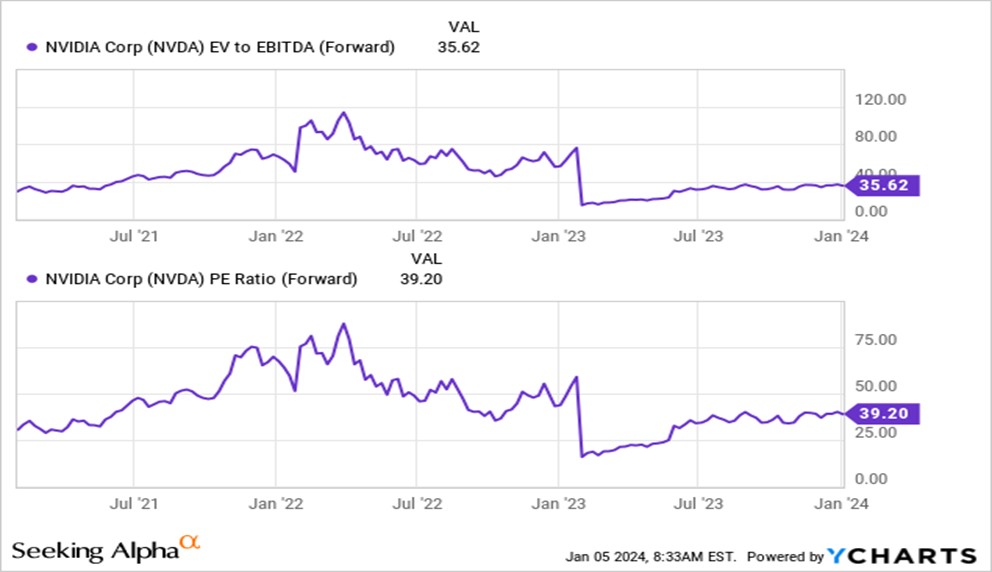Select the NVIDIA PE Ratio (Forward) legend label

[201, 279]
